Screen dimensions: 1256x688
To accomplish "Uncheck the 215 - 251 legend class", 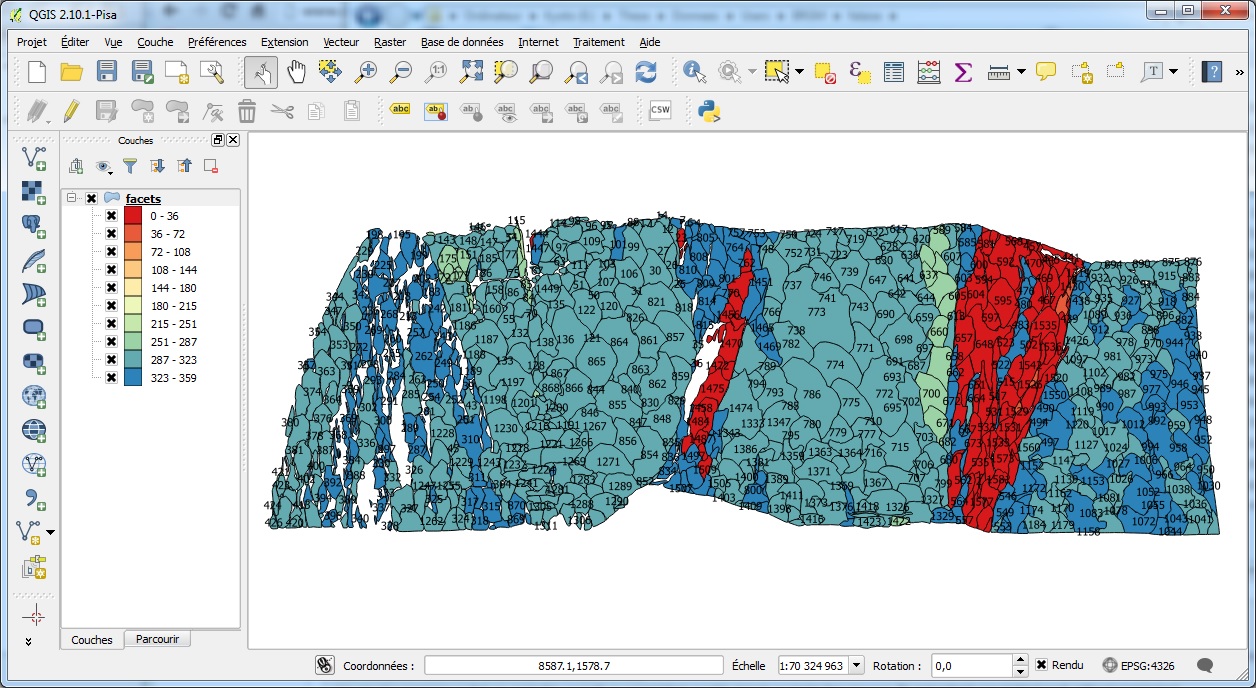I will coord(111,323).
